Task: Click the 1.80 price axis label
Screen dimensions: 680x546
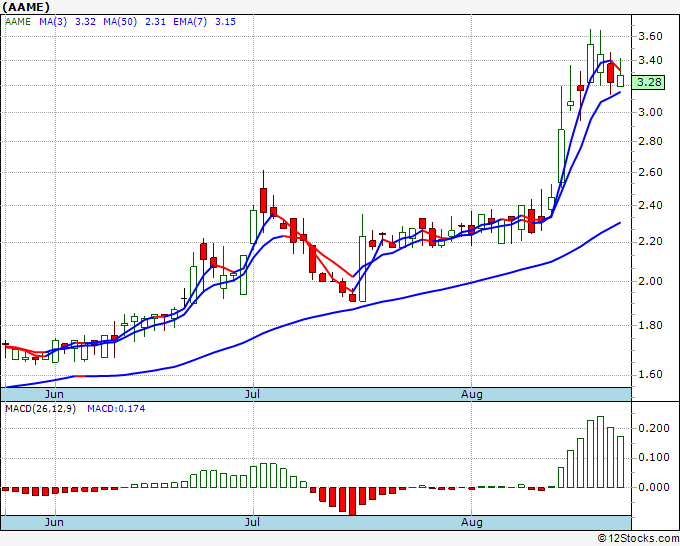Action: tap(651, 325)
